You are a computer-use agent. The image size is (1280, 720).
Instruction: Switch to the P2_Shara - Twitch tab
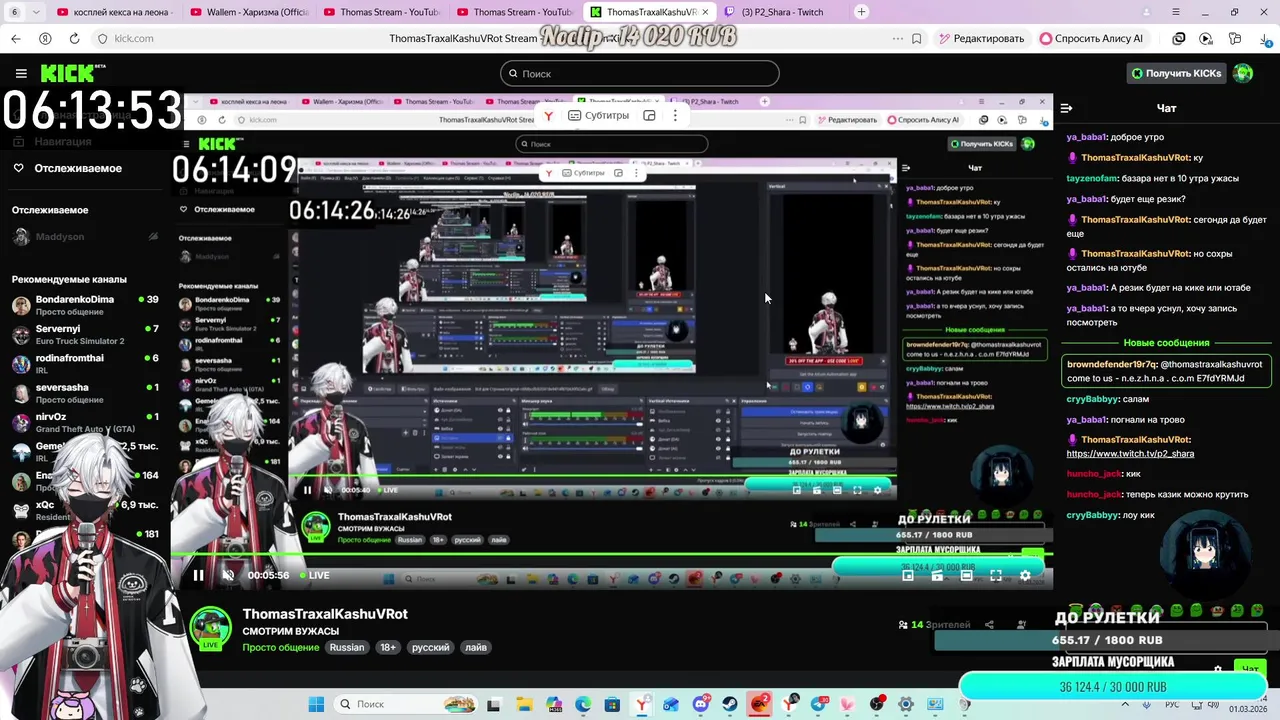pos(781,12)
